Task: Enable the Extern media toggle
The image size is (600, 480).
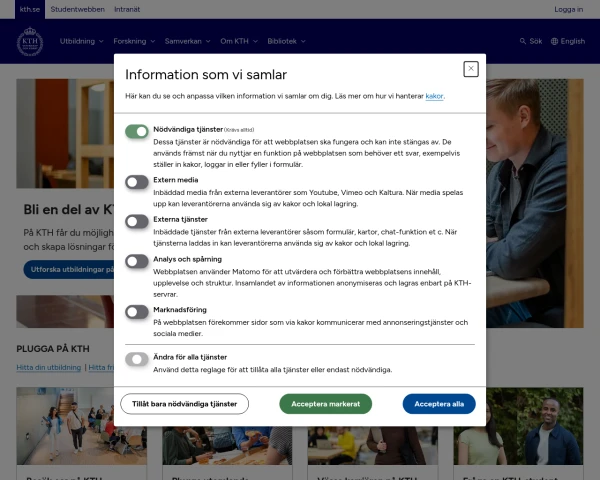Action: pyautogui.click(x=137, y=181)
